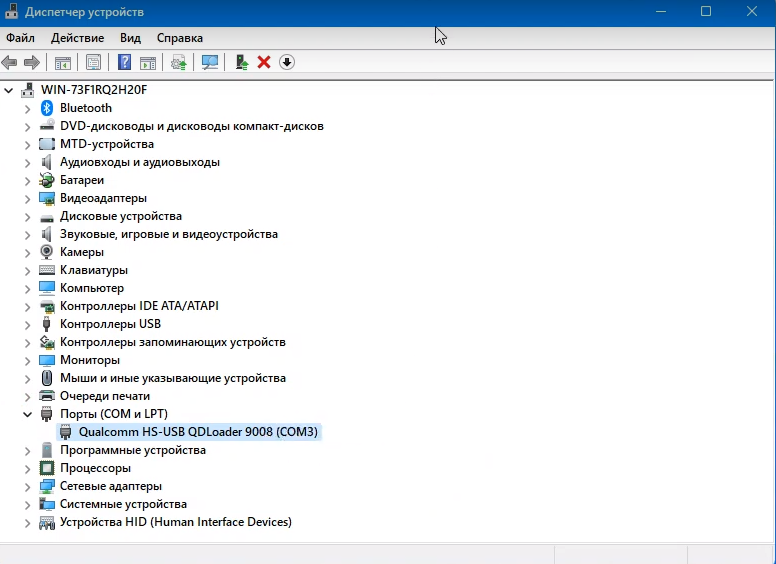776x564 pixels.
Task: Toggle the console tree toolbar icon
Action: coord(63,62)
